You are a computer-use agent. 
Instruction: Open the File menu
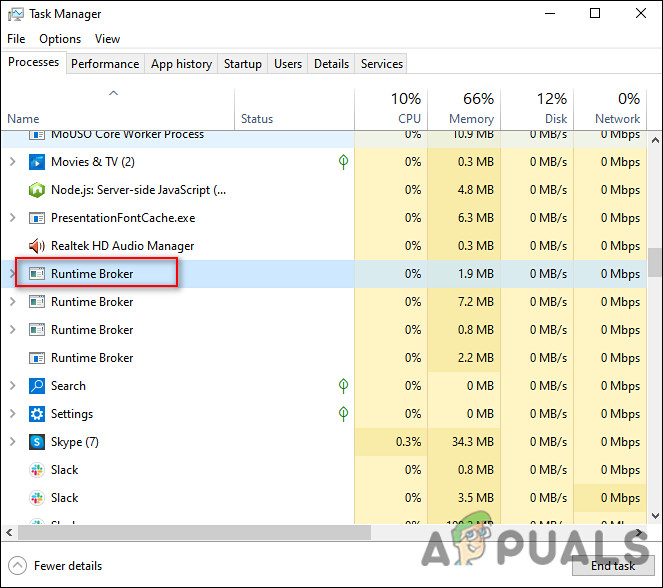[x=16, y=39]
